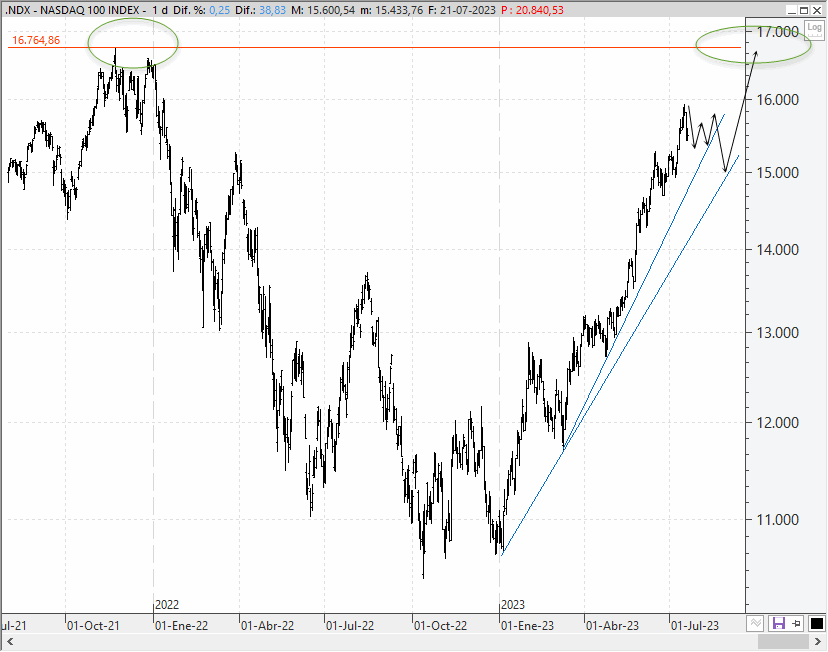
Task: Click the pushpin icon
Action: (797, 623)
